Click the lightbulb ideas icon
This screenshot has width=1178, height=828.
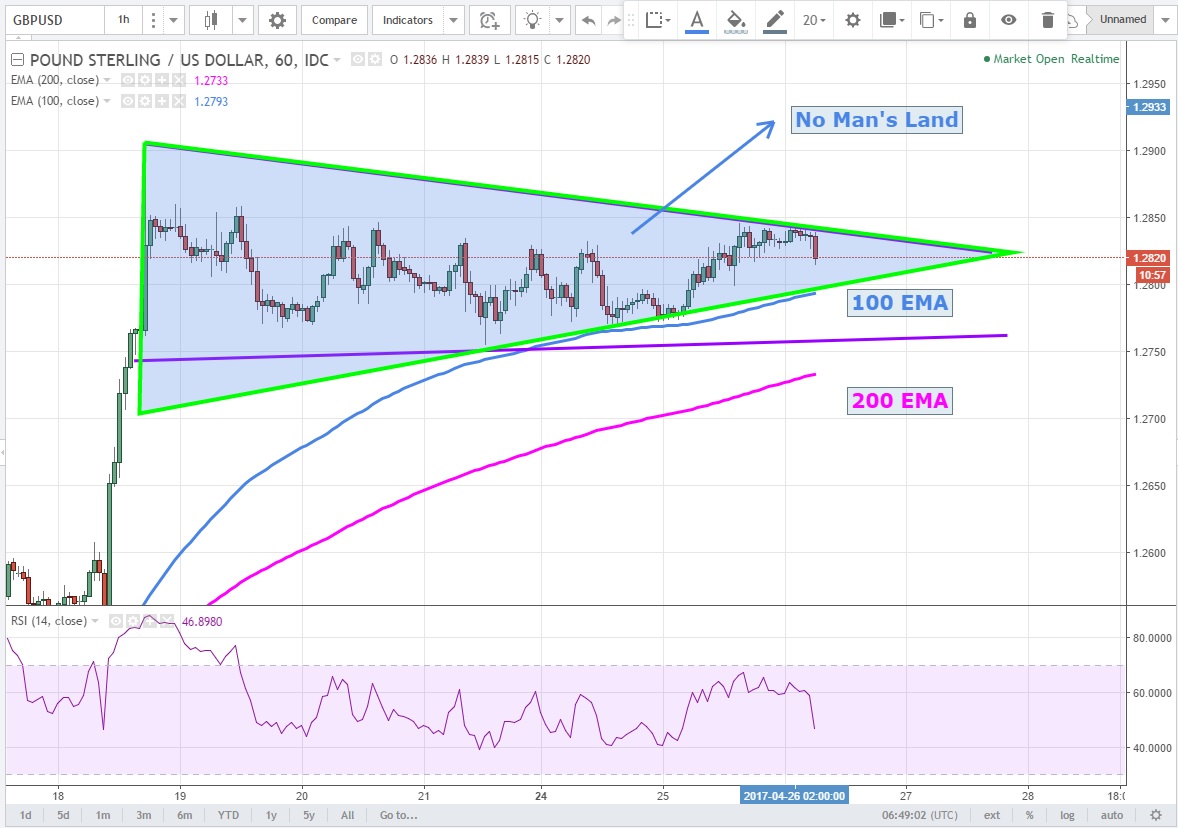[x=534, y=20]
